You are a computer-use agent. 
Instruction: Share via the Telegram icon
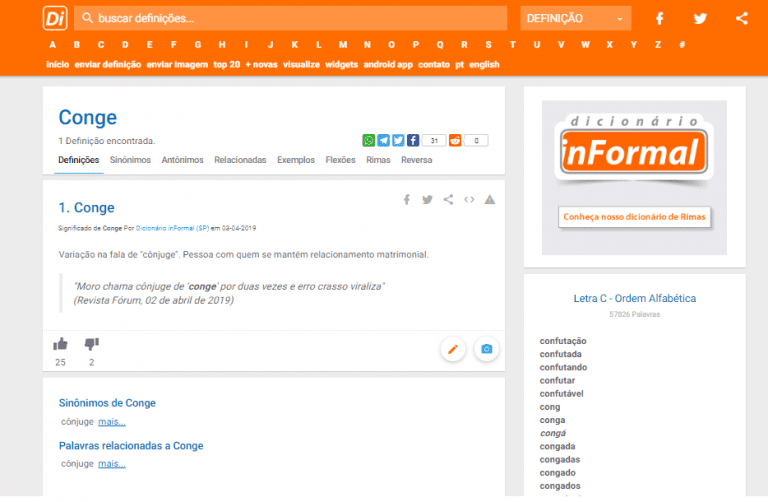point(384,141)
